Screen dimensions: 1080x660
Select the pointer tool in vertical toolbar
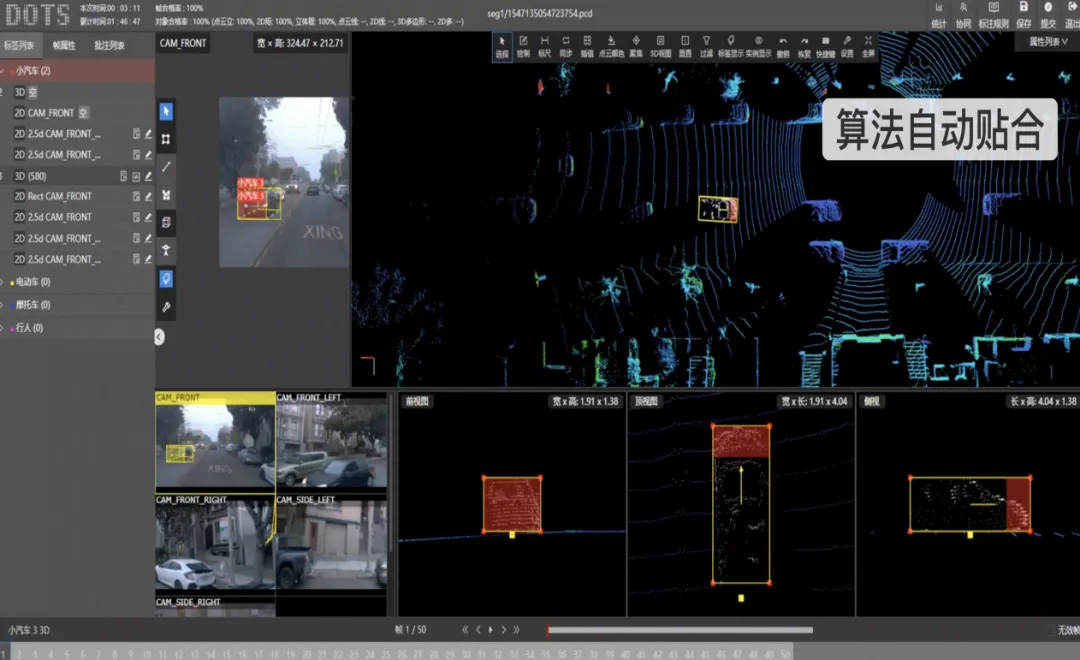tap(166, 111)
